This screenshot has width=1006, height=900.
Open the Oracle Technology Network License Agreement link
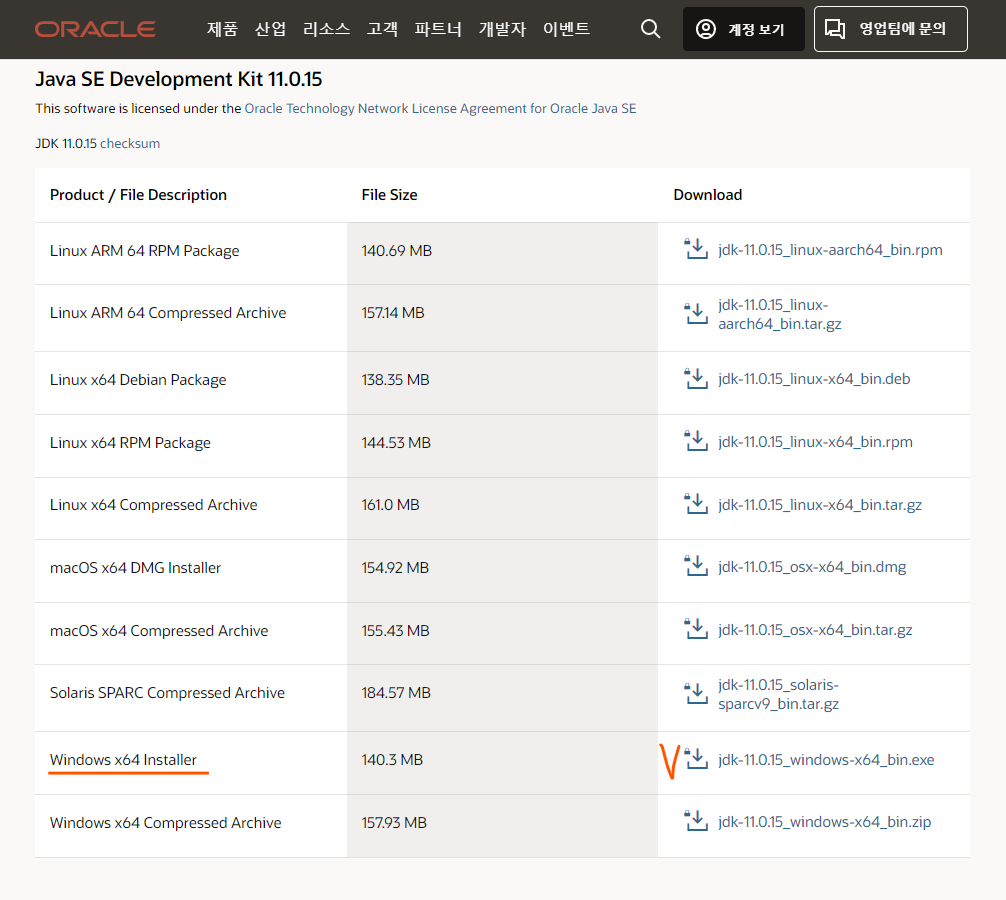440,108
